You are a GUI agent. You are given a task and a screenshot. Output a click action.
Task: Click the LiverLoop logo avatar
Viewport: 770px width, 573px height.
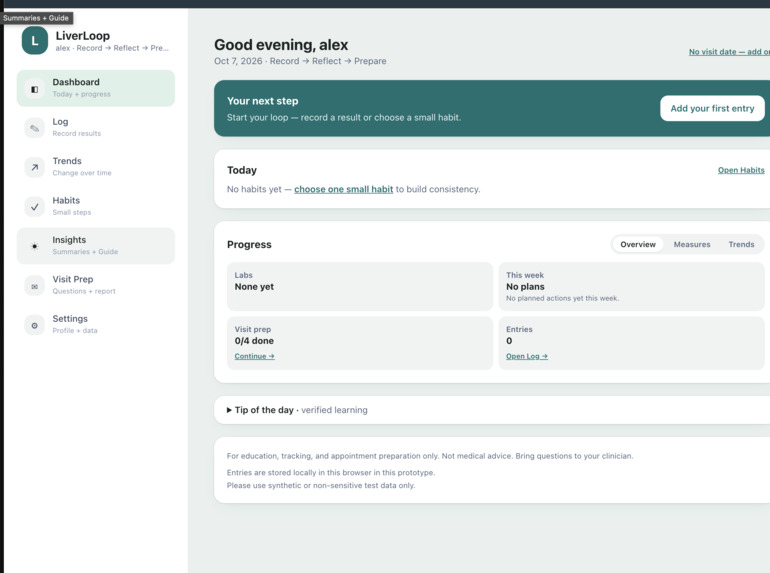(34, 41)
